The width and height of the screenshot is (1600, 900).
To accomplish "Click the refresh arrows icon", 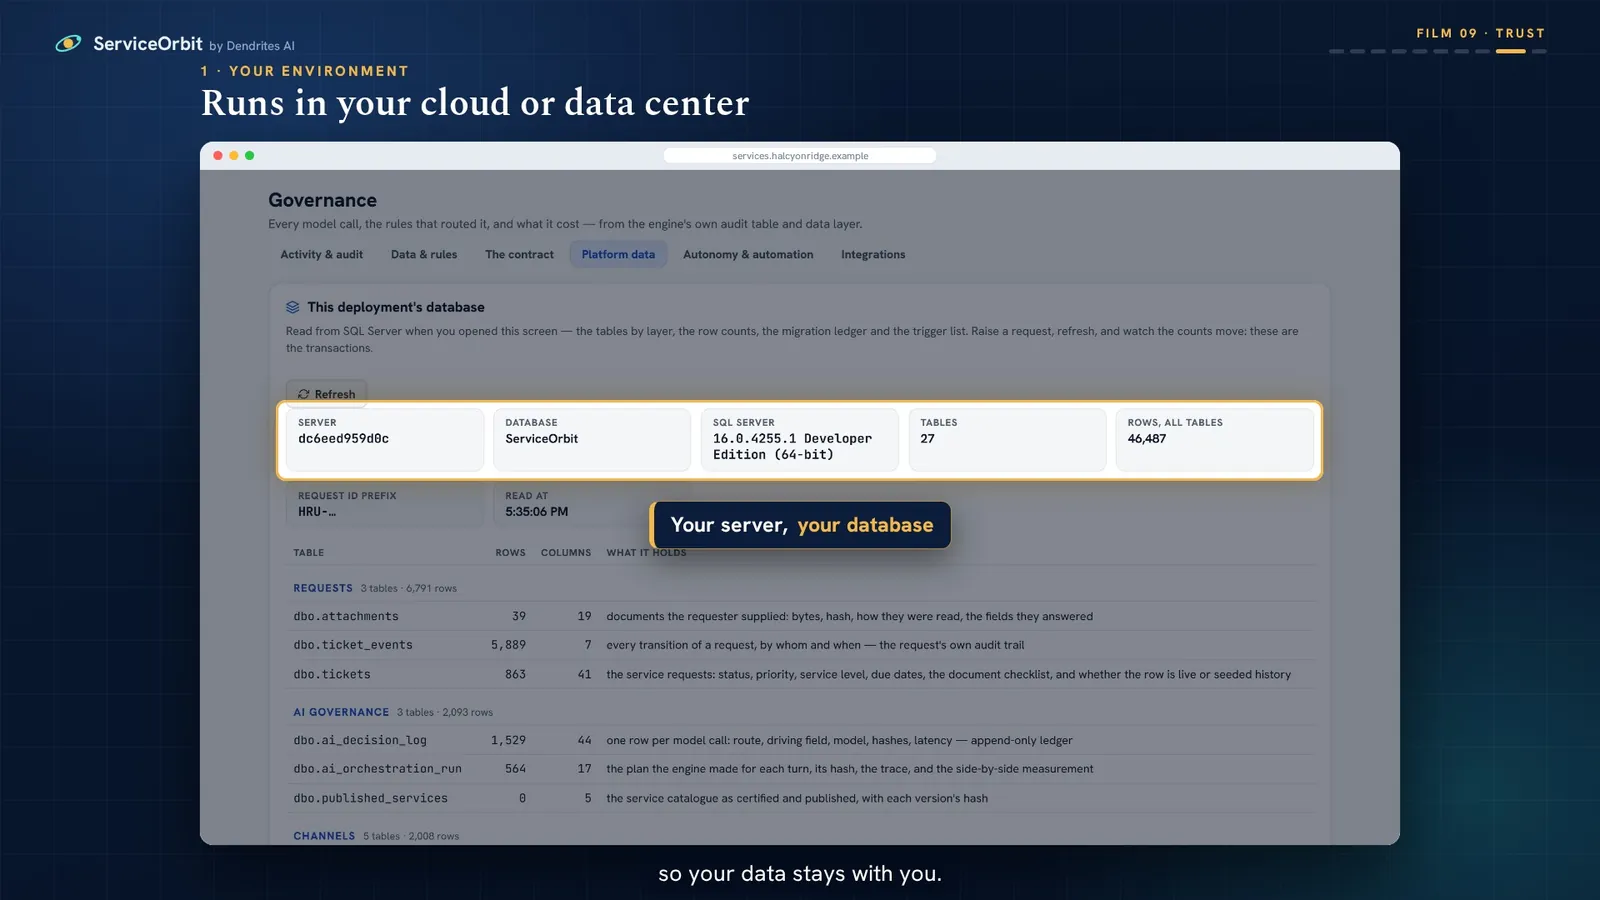I will coord(304,394).
